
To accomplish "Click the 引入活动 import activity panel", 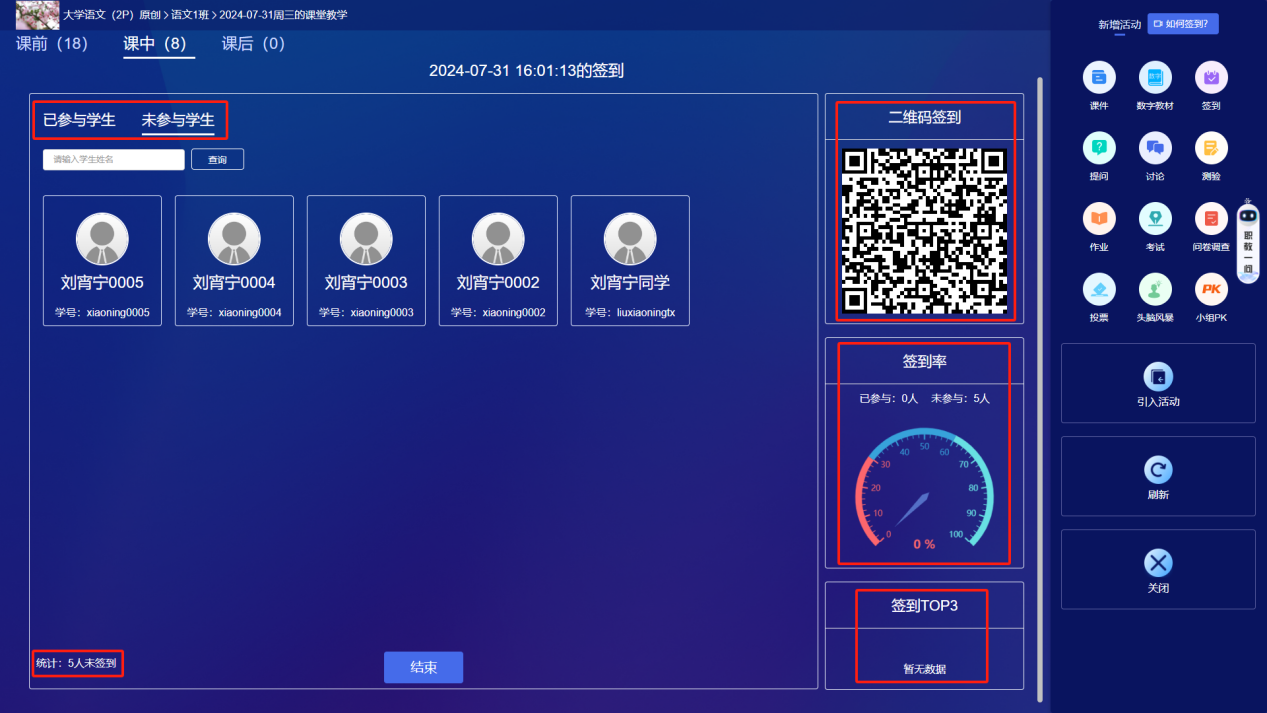I will [x=1158, y=383].
